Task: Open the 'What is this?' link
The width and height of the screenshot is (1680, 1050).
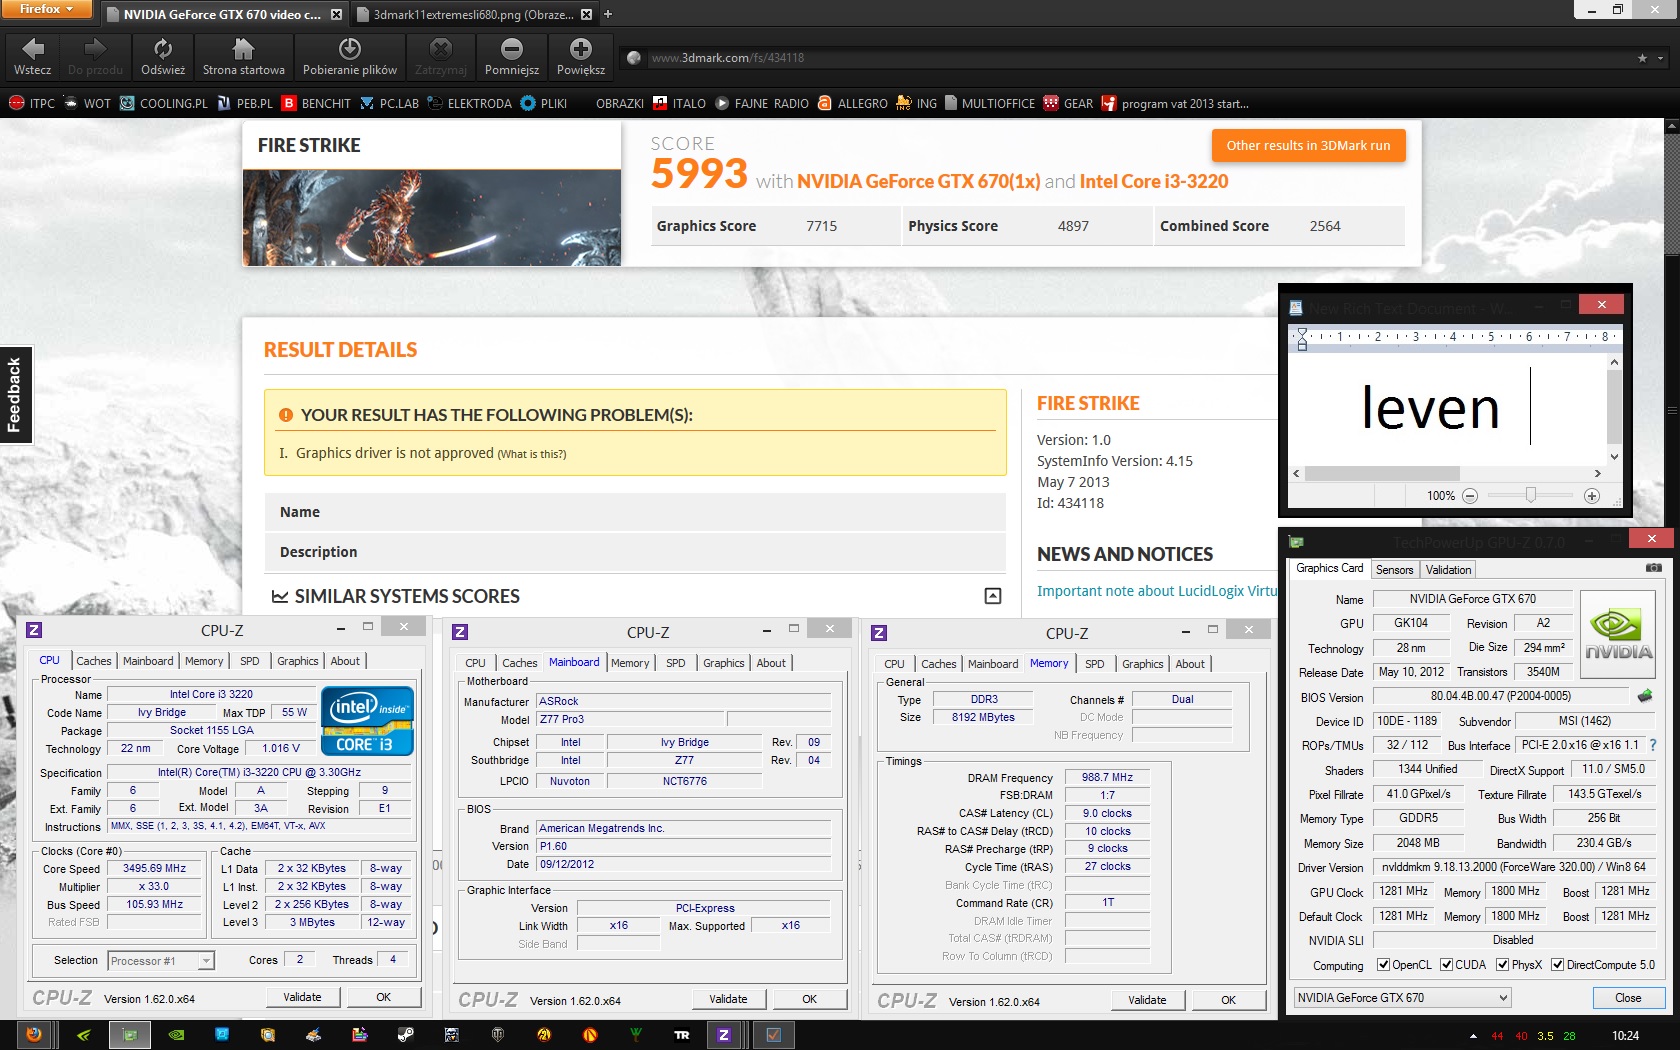Action: pyautogui.click(x=532, y=454)
